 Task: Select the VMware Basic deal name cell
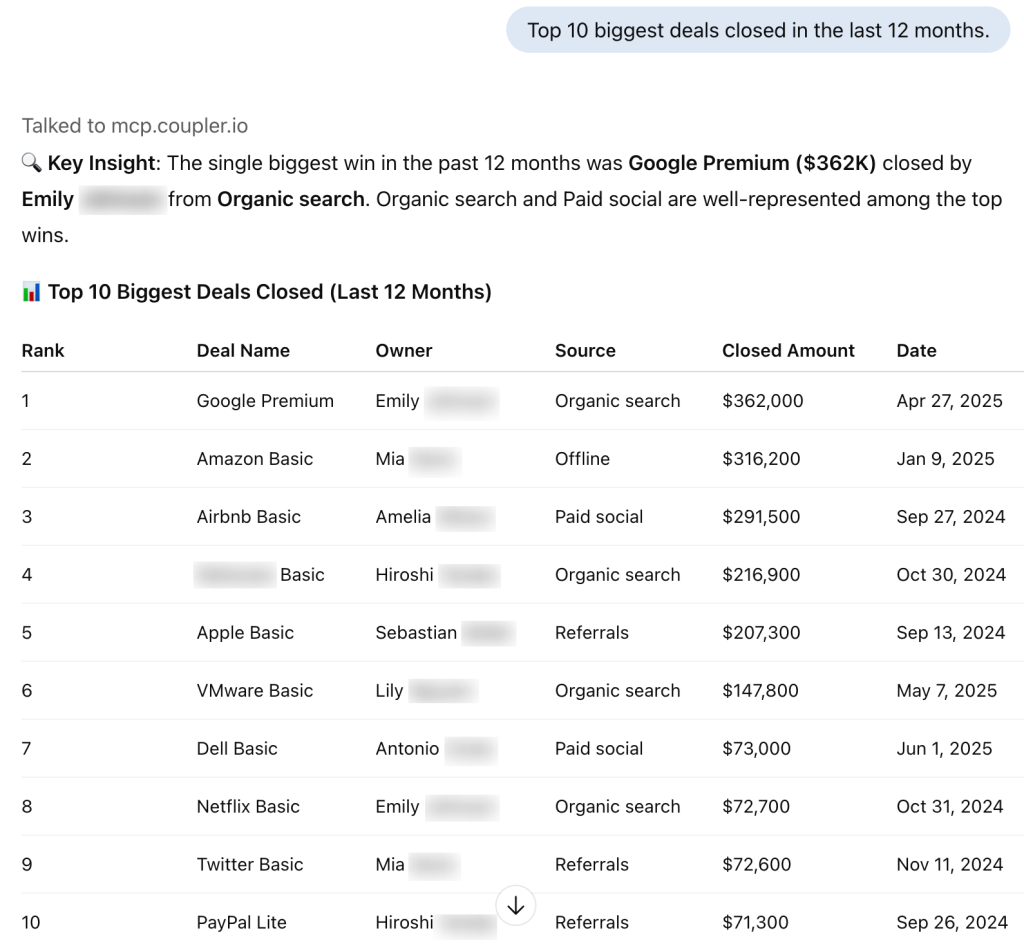point(255,691)
